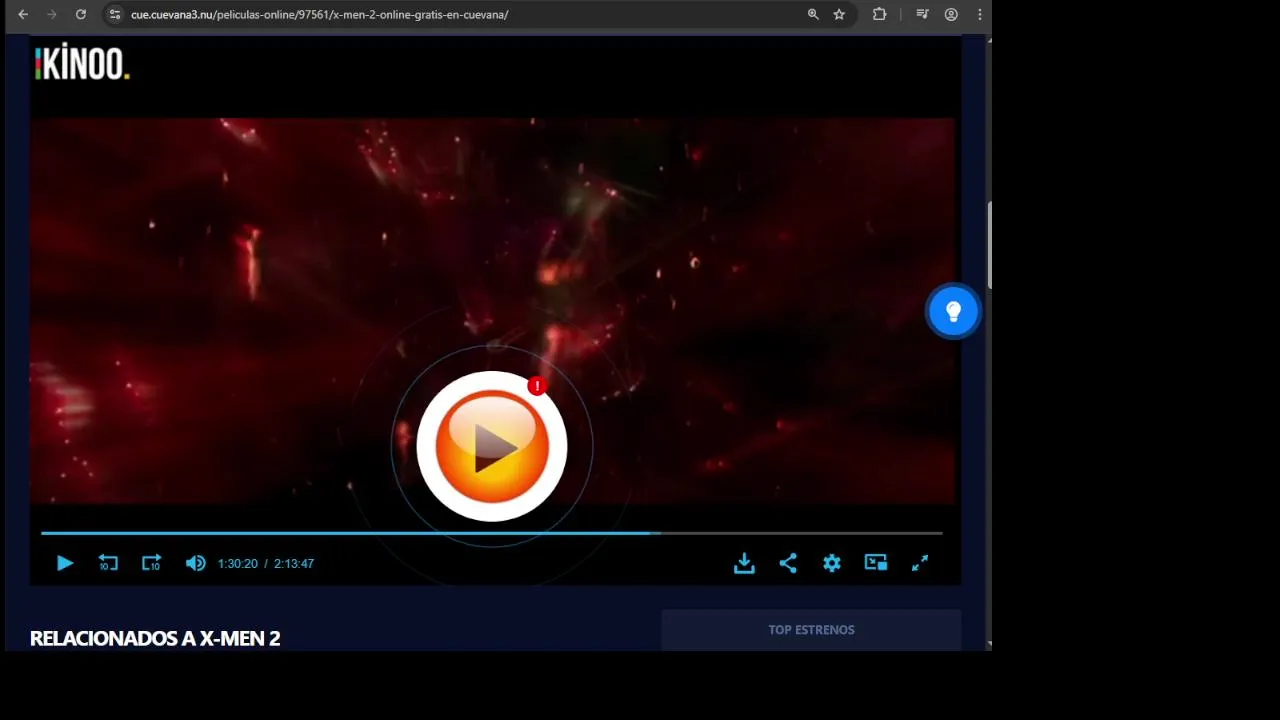Click the blue lightbulb button

point(953,312)
